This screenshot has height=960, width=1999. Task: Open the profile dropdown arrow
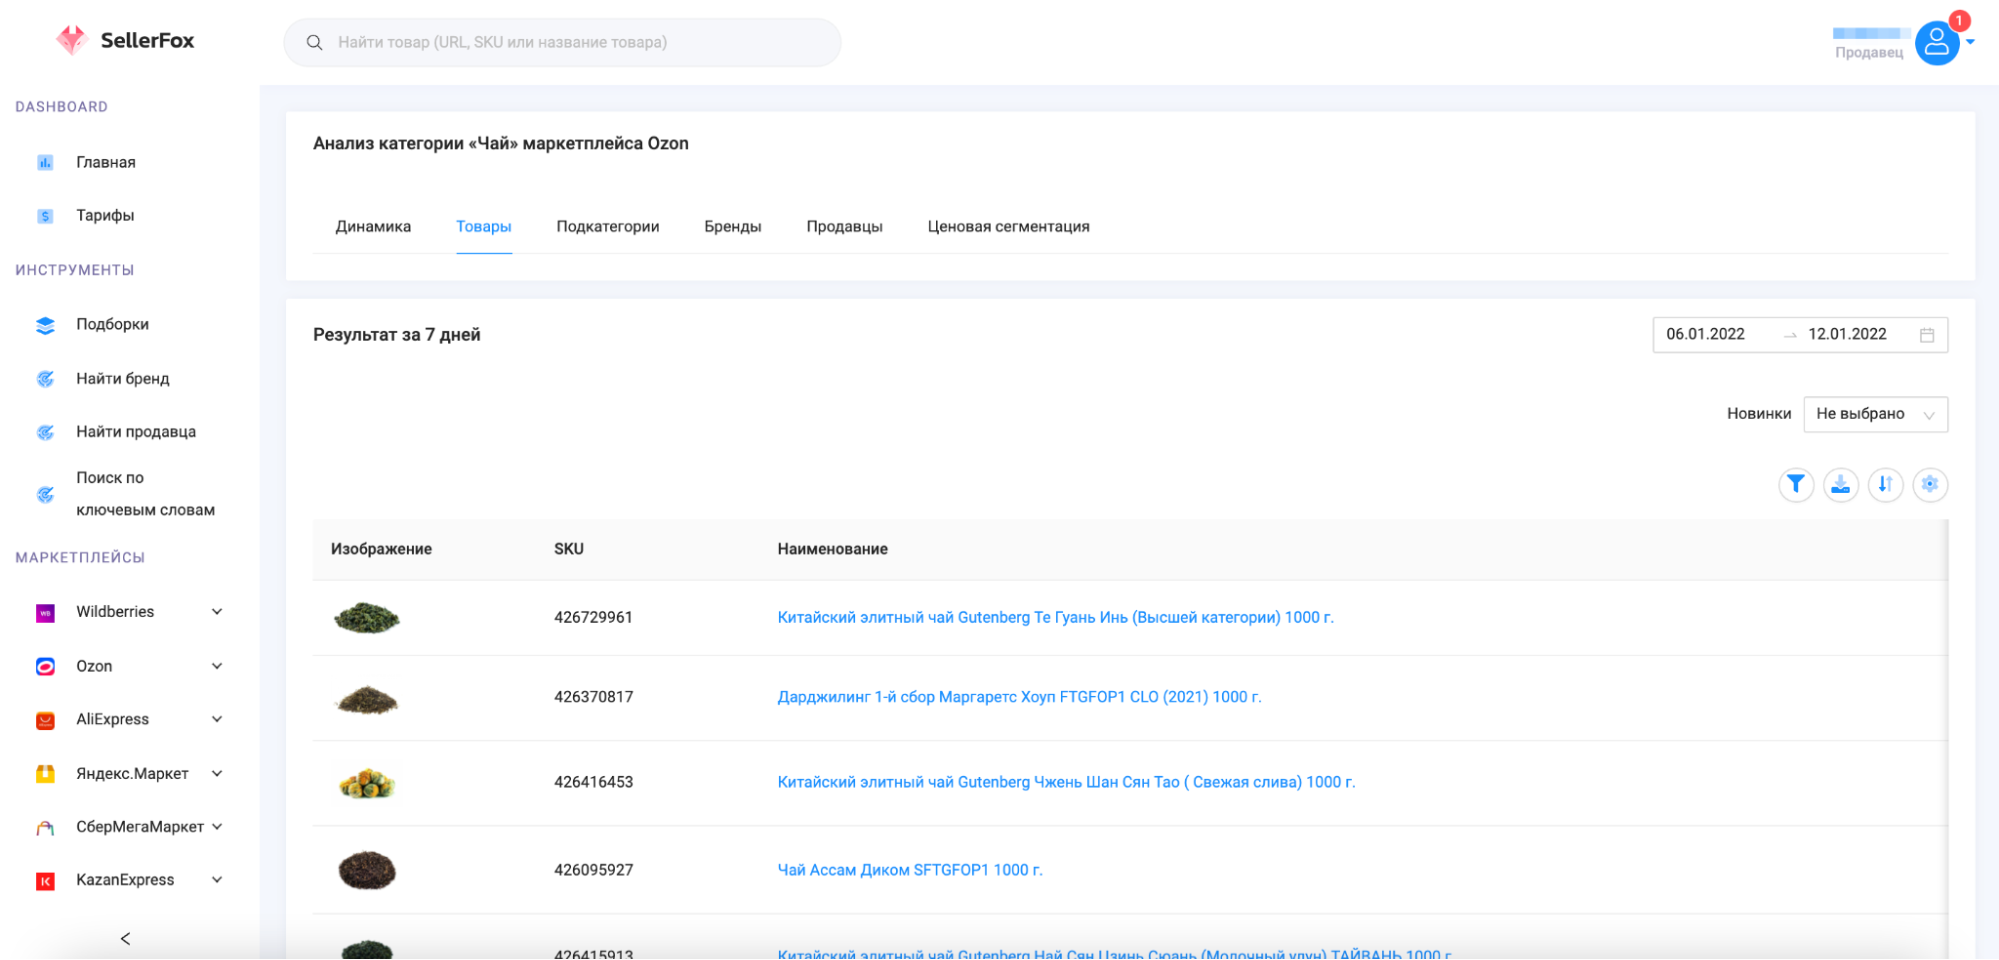point(1970,42)
